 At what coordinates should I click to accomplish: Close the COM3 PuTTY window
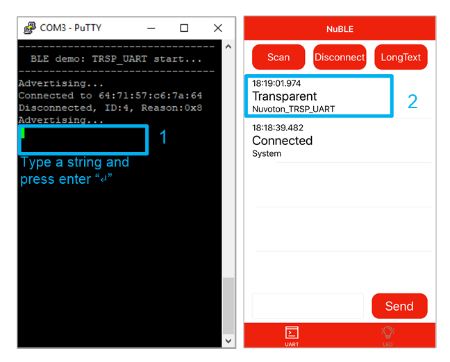(218, 28)
